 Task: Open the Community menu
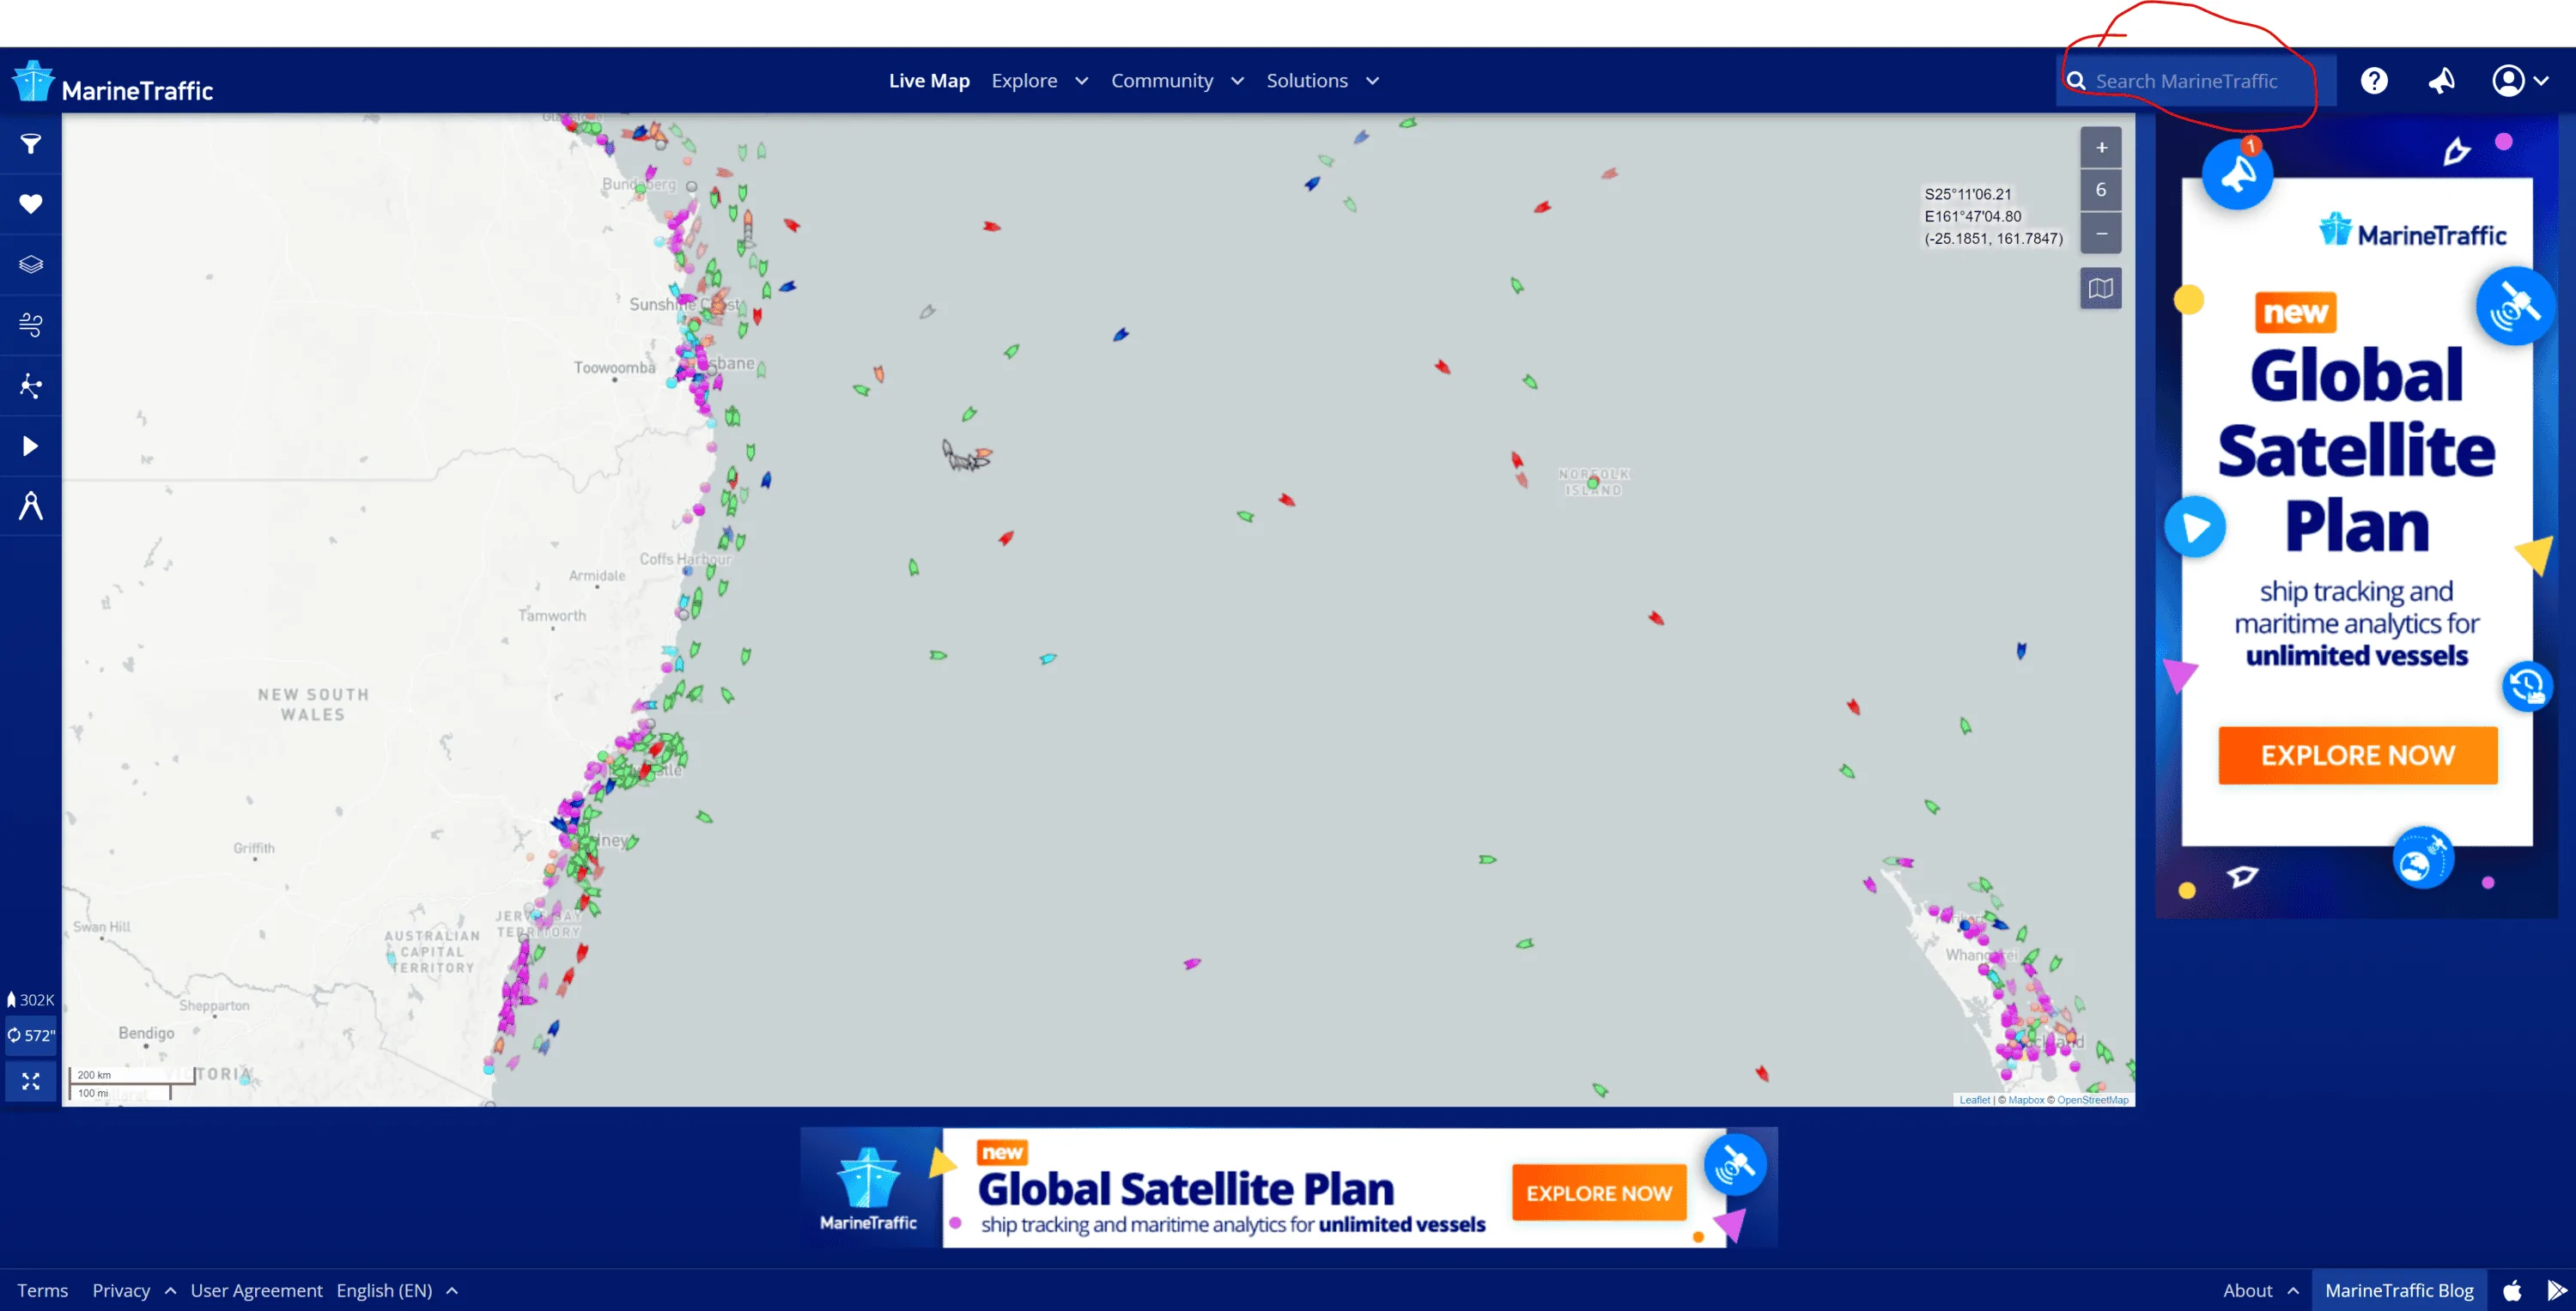tap(1162, 81)
